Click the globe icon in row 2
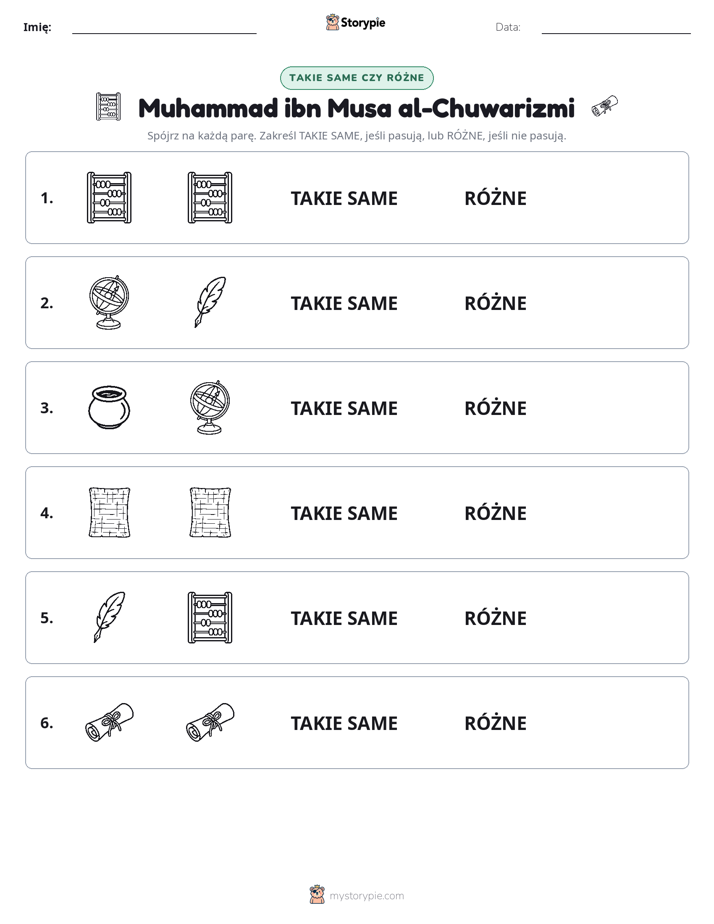This screenshot has height=924, width=714. tap(109, 302)
